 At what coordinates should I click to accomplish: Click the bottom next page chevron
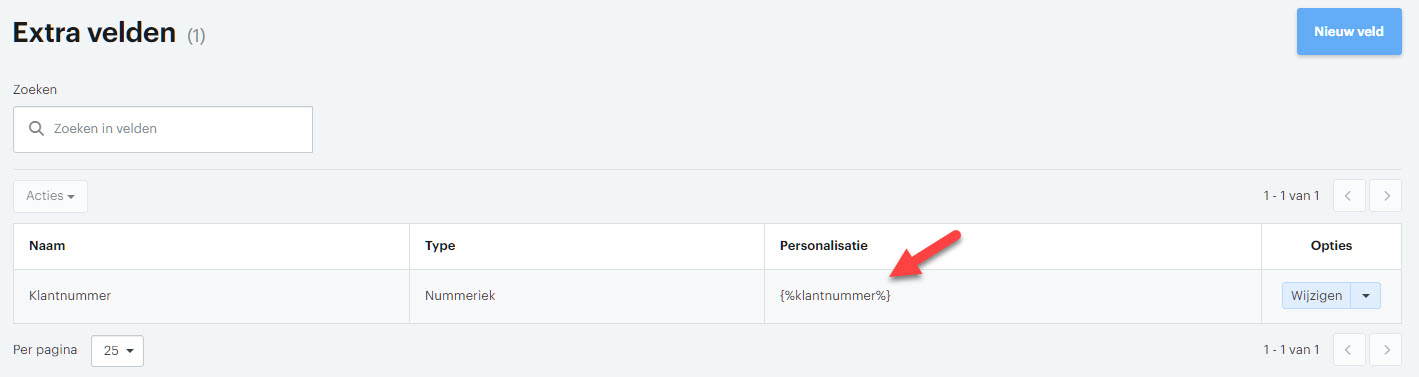click(1386, 350)
